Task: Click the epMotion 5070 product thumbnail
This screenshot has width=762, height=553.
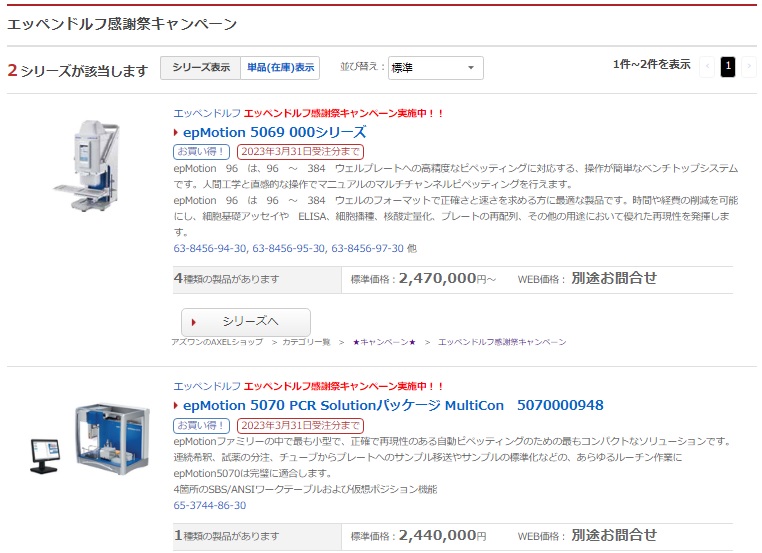Action: point(90,439)
